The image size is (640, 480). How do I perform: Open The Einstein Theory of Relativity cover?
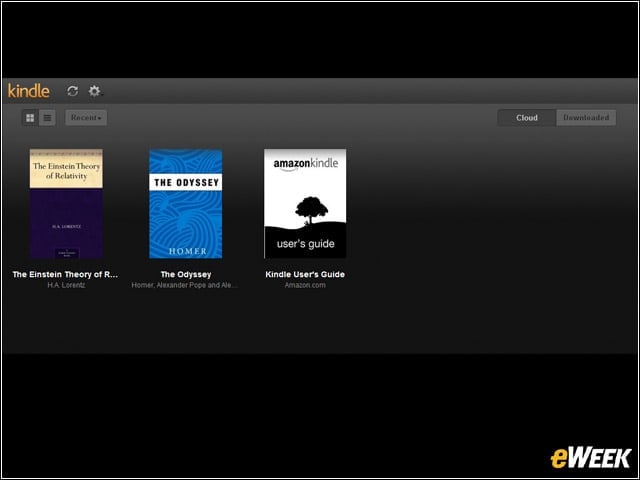[66, 204]
